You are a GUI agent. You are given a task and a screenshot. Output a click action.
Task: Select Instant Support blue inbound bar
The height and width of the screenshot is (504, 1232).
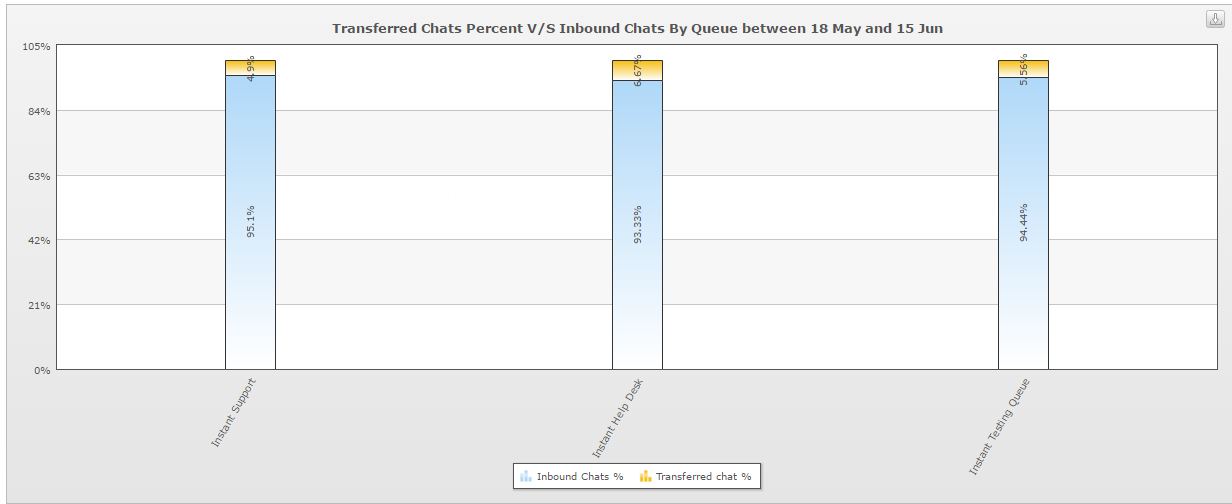click(250, 222)
